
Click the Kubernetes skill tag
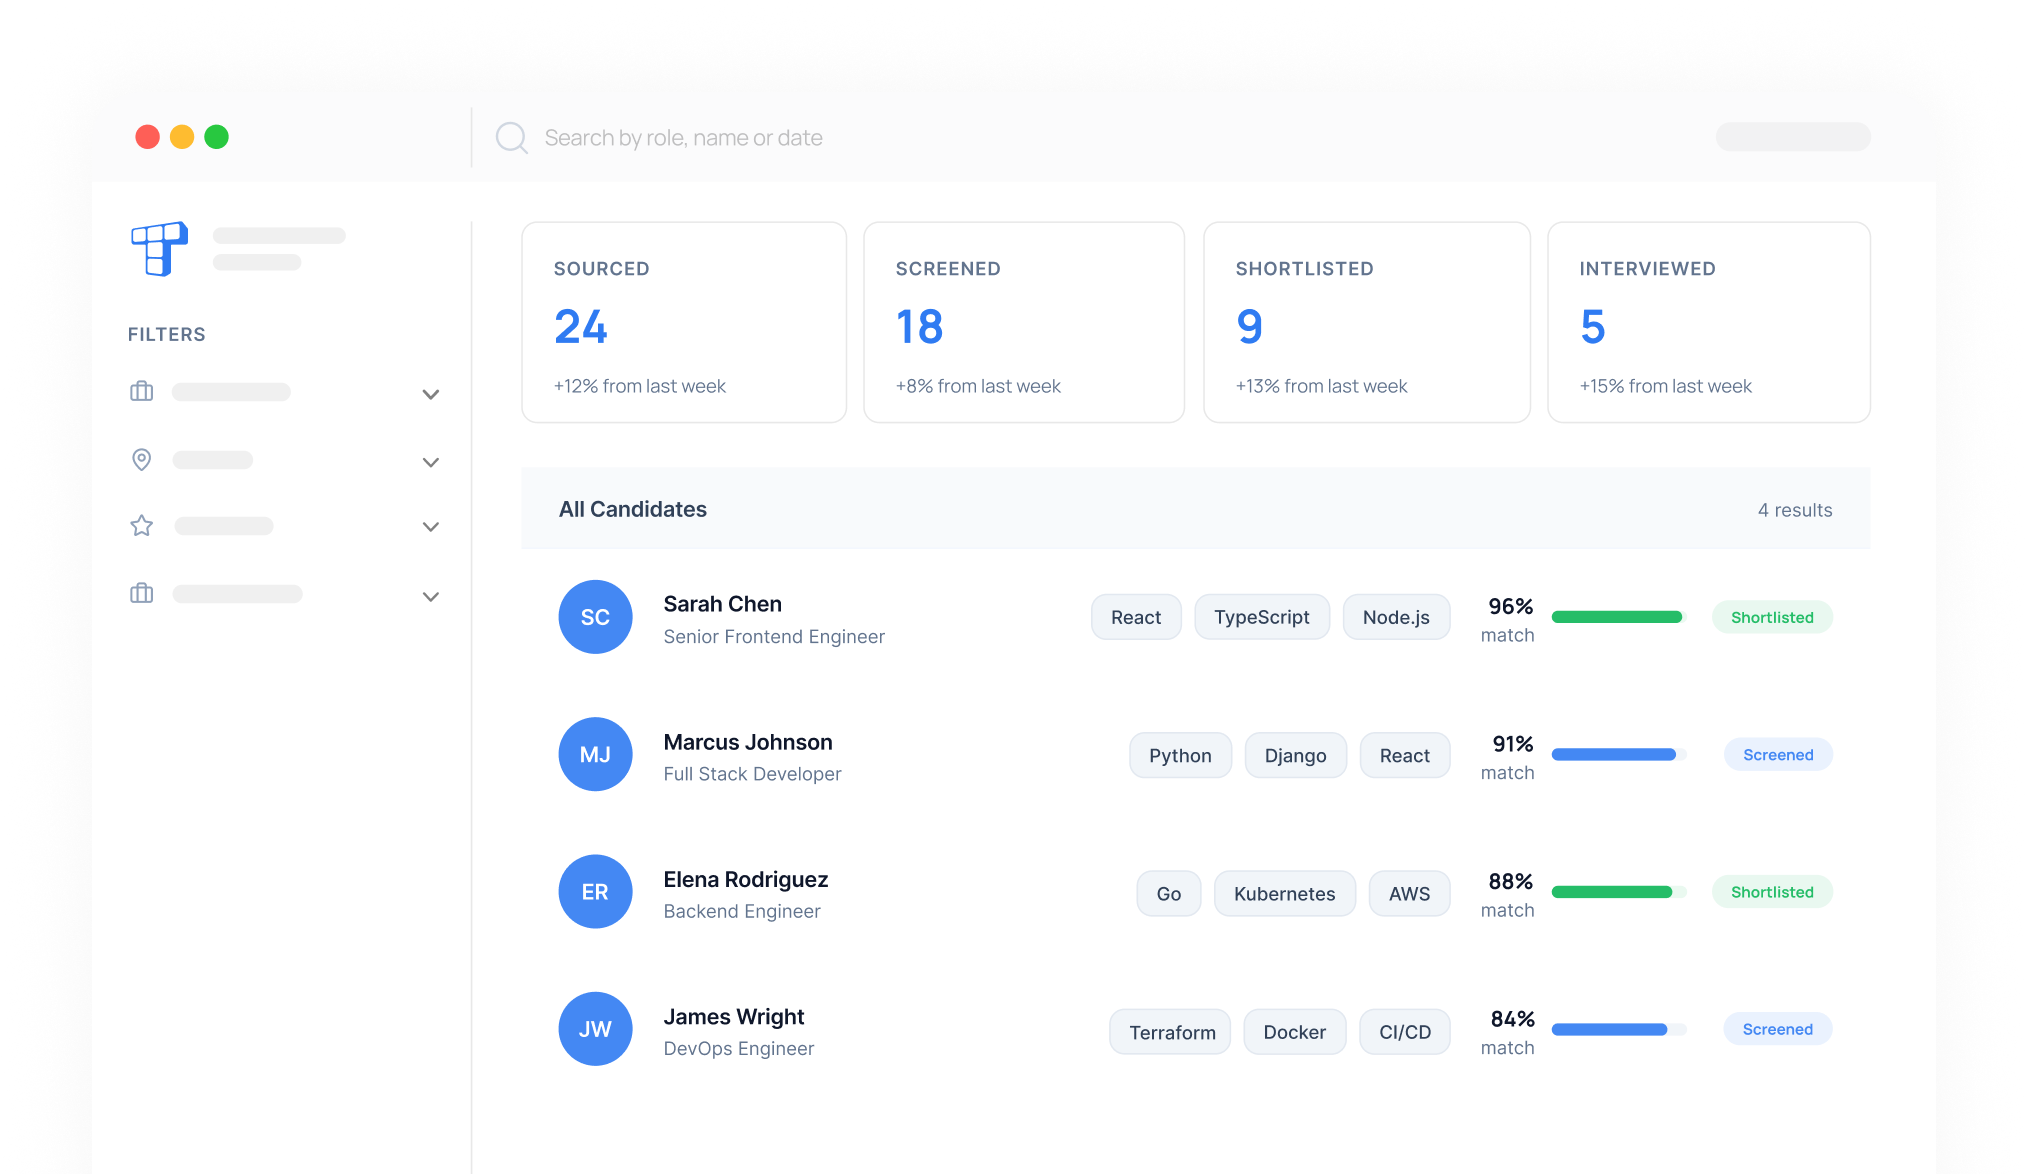(1284, 893)
